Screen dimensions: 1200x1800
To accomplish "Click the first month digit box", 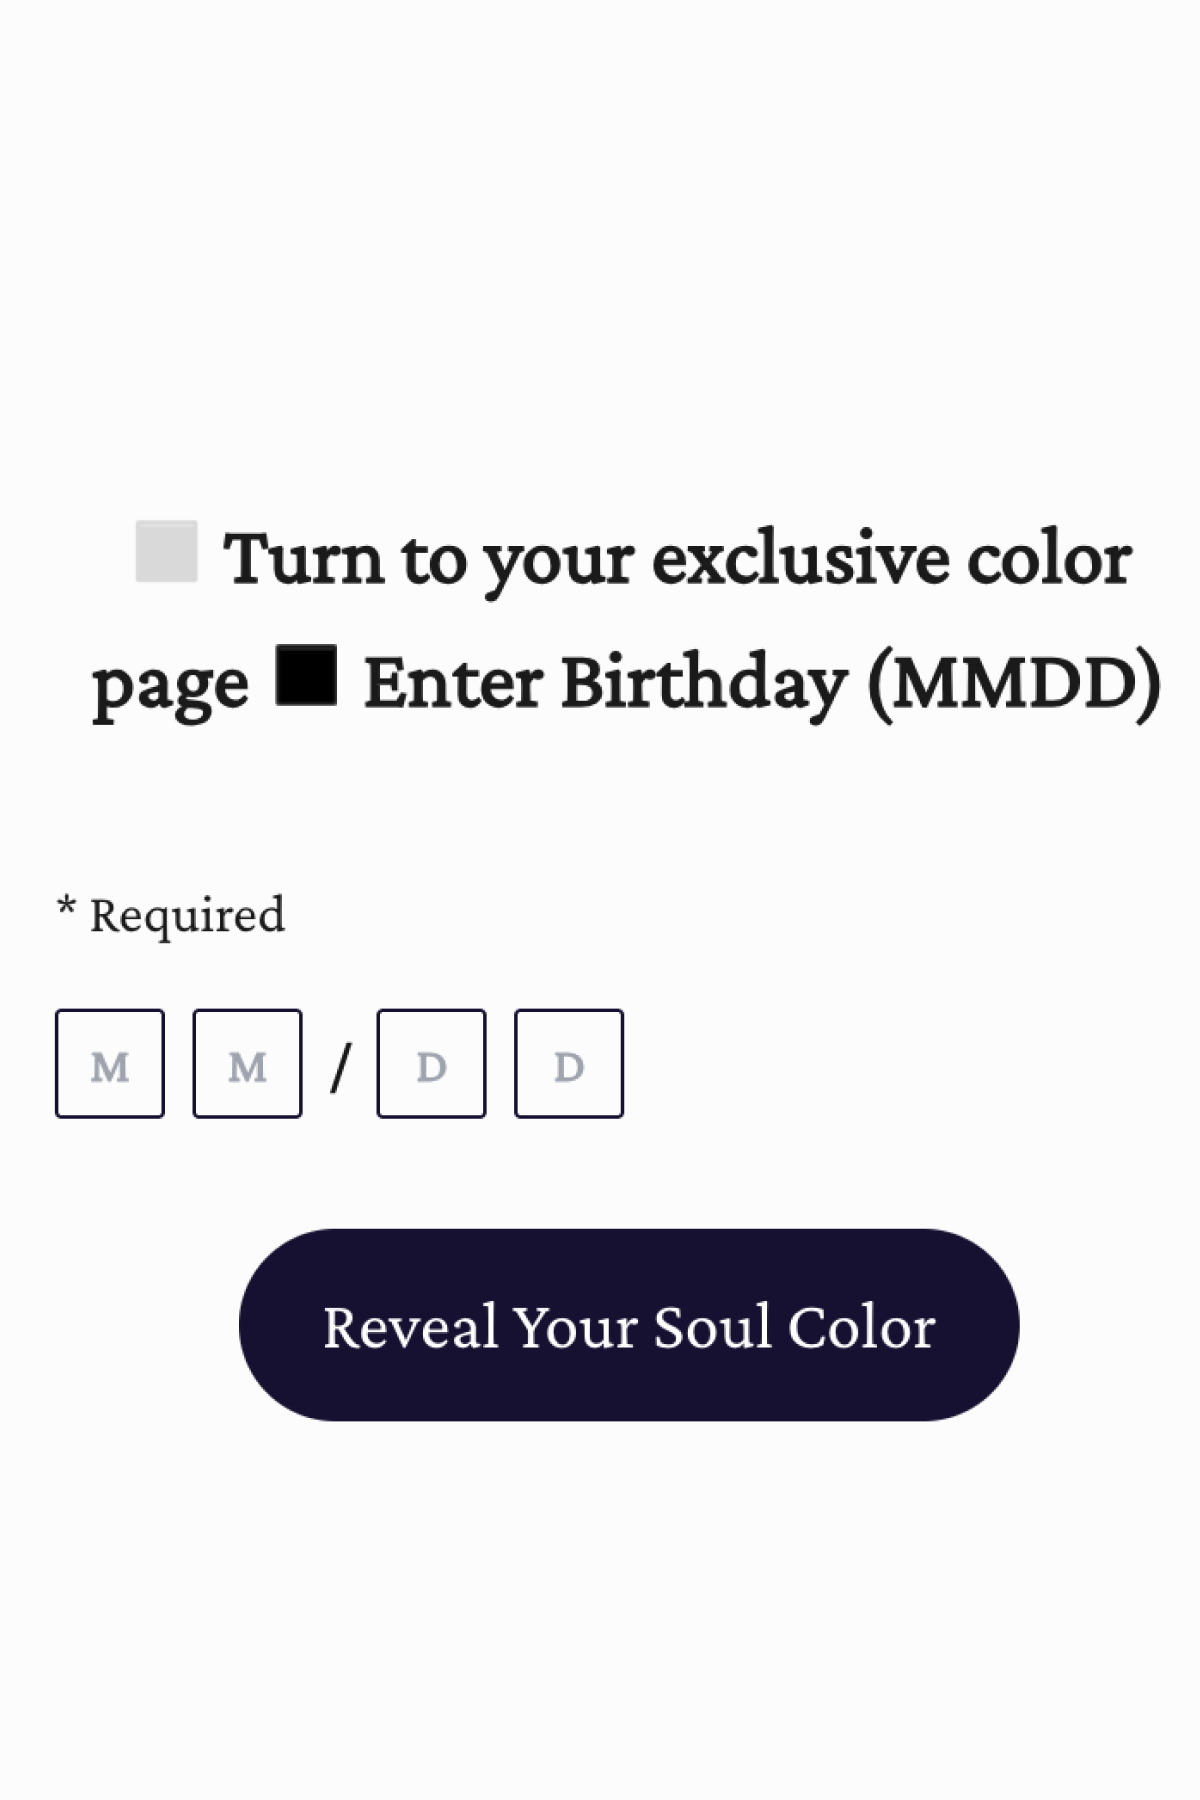I will 110,1064.
